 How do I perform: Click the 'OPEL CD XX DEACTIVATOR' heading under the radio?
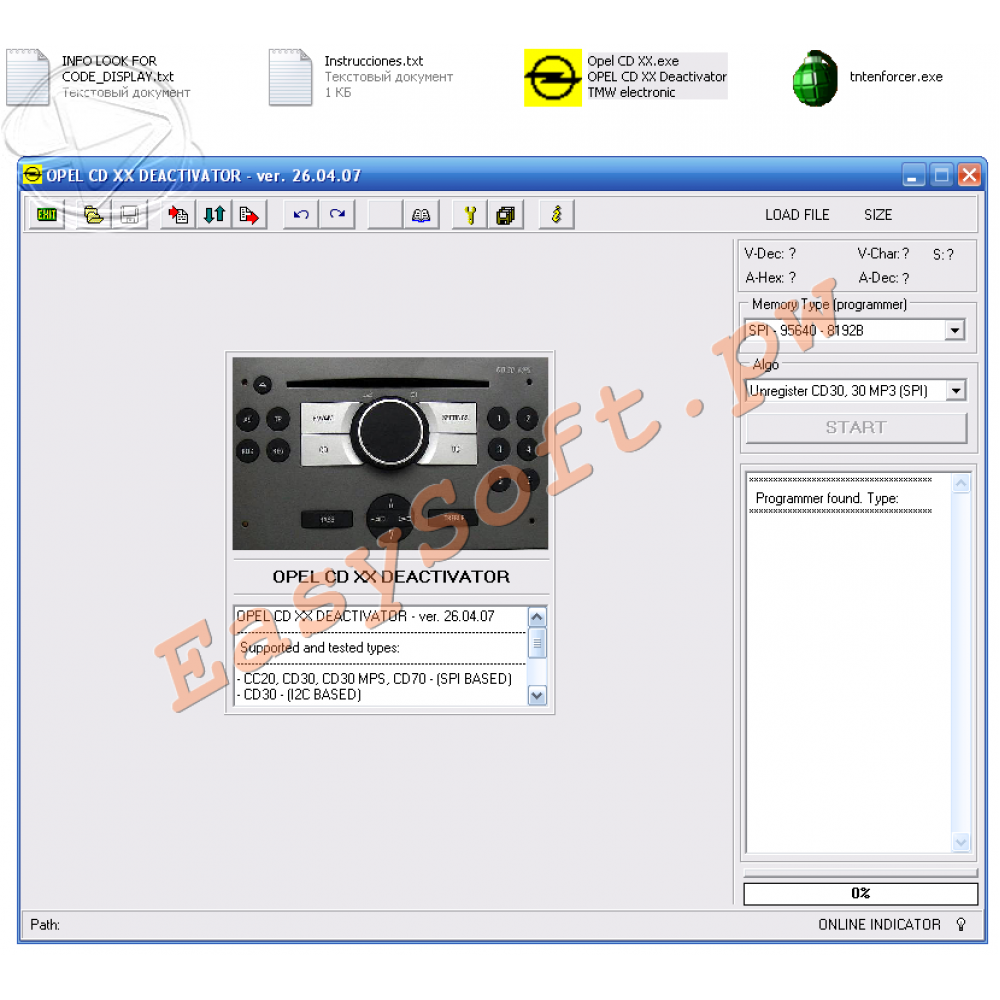coord(391,577)
